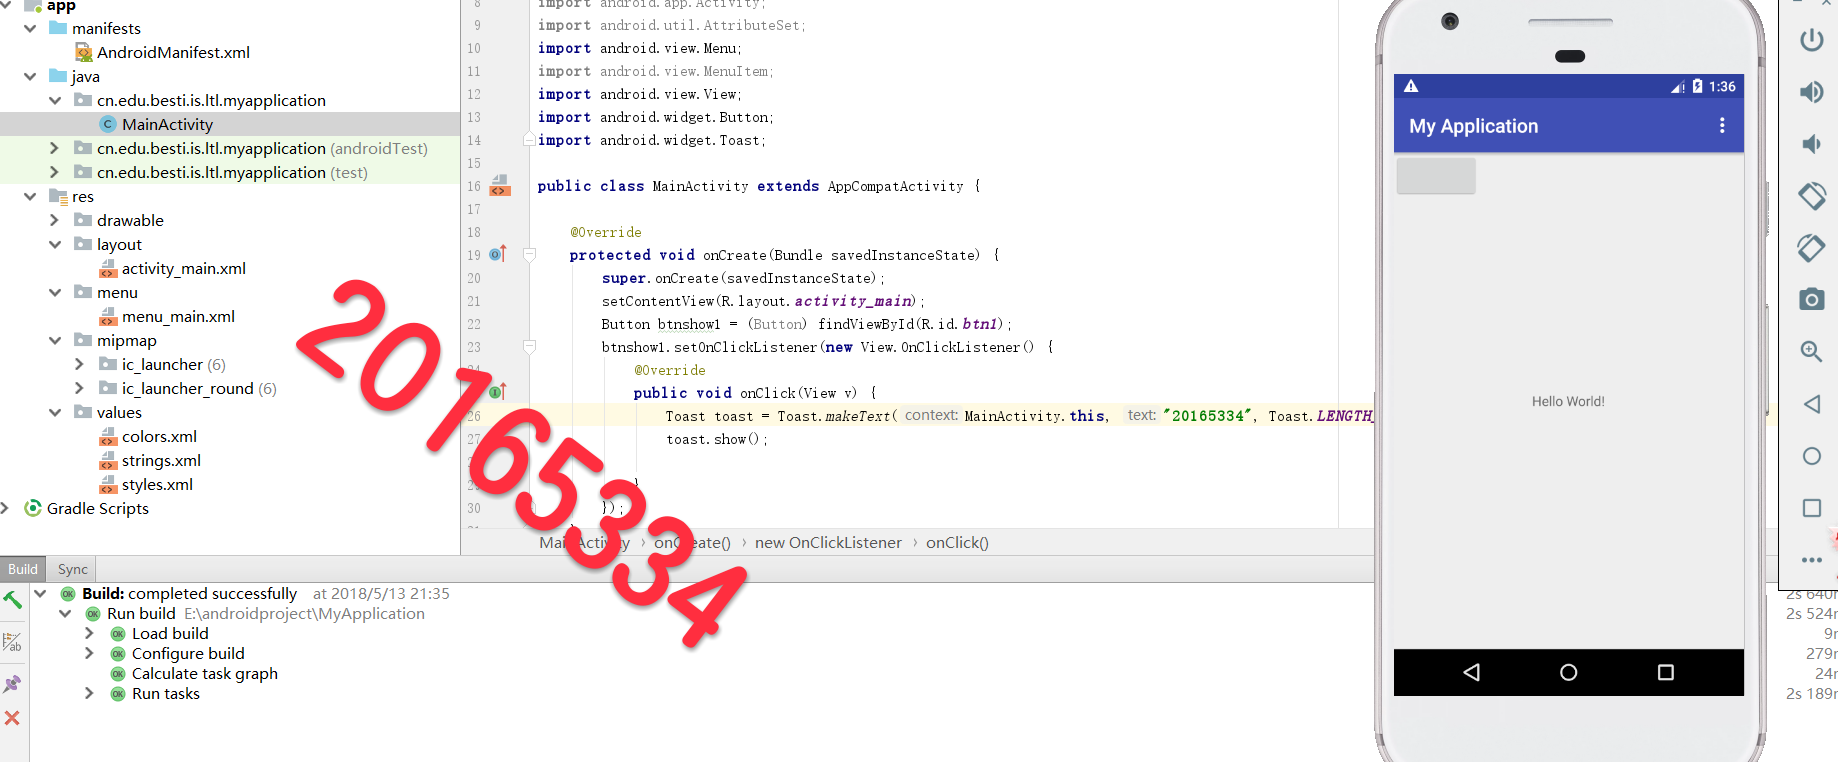Open activity_main.xml layout file

(x=183, y=268)
